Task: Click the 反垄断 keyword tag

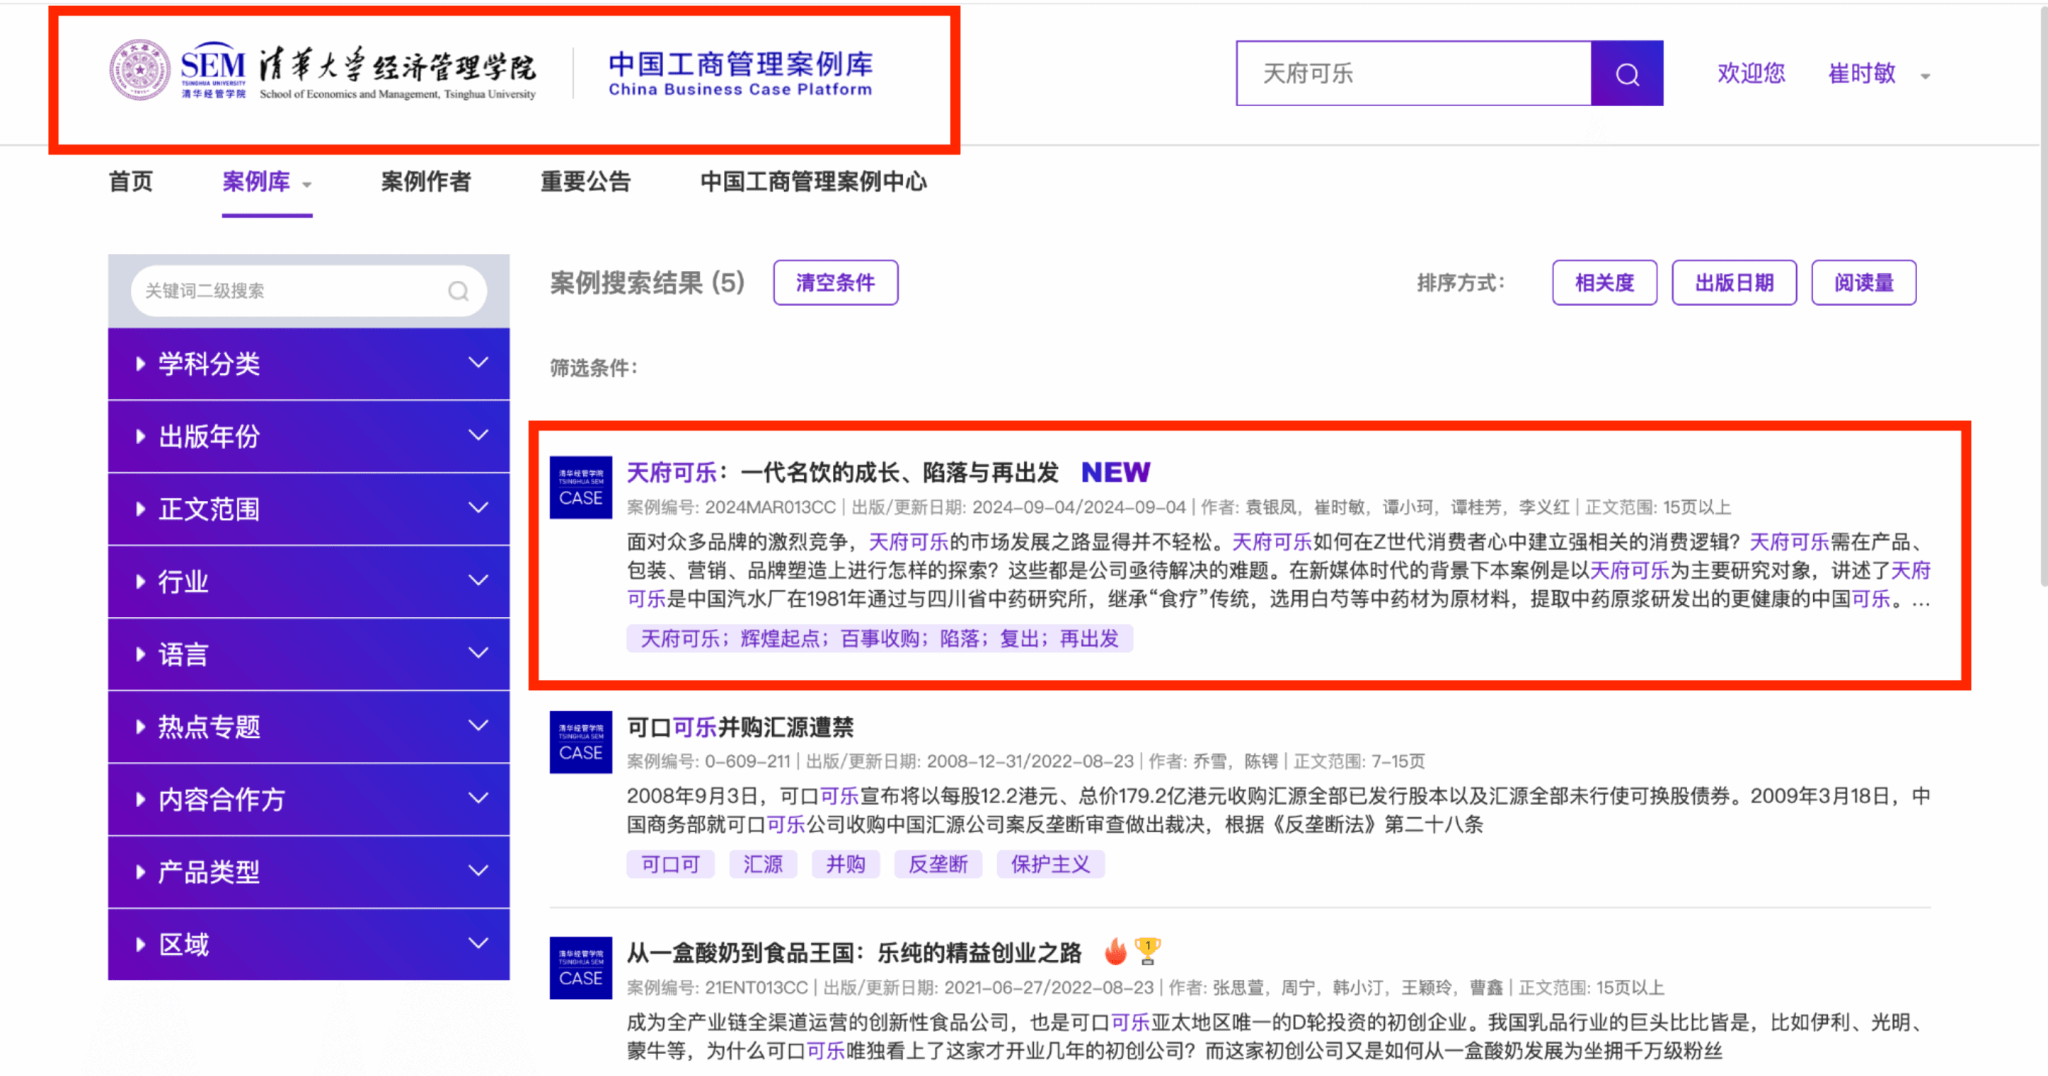Action: pos(937,864)
